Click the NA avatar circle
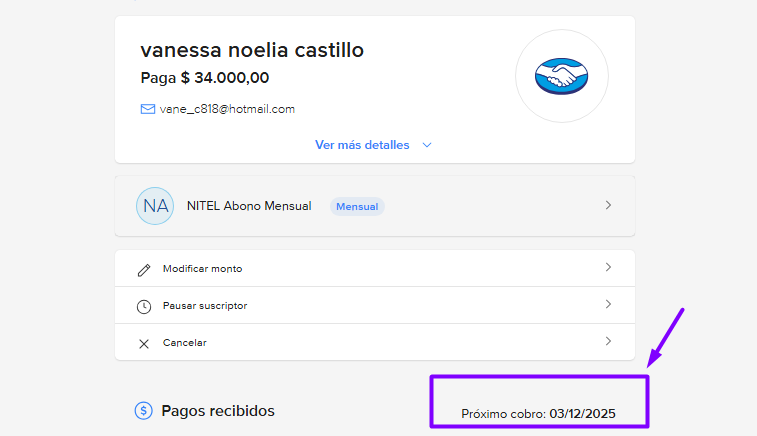Screen dimensions: 757x436 point(155,206)
